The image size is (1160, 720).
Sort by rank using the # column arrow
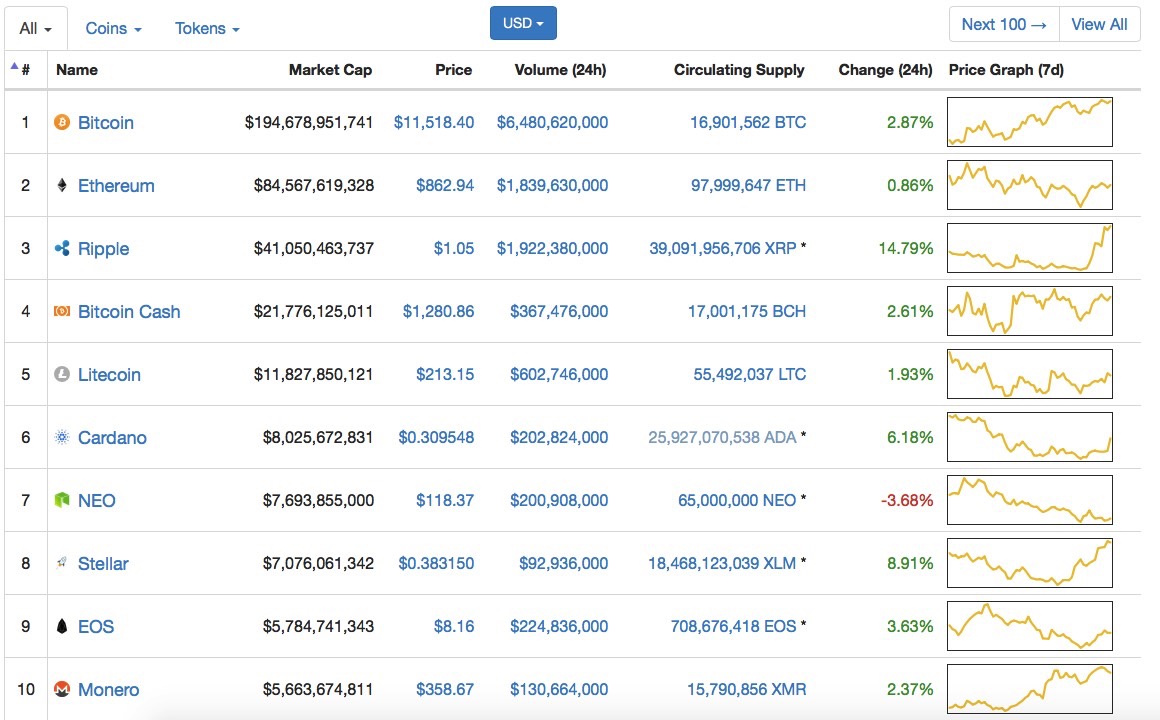[x=14, y=67]
